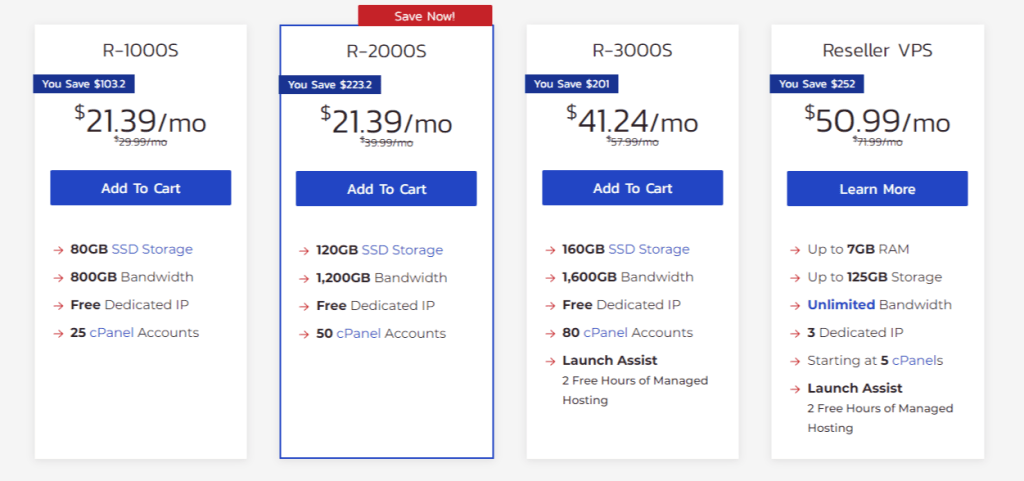Add the R-1000S plan to cart
The image size is (1024, 481).
coord(140,188)
